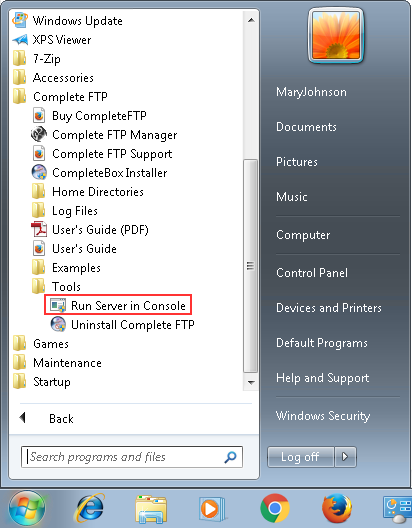Open Help and Support

tap(322, 378)
